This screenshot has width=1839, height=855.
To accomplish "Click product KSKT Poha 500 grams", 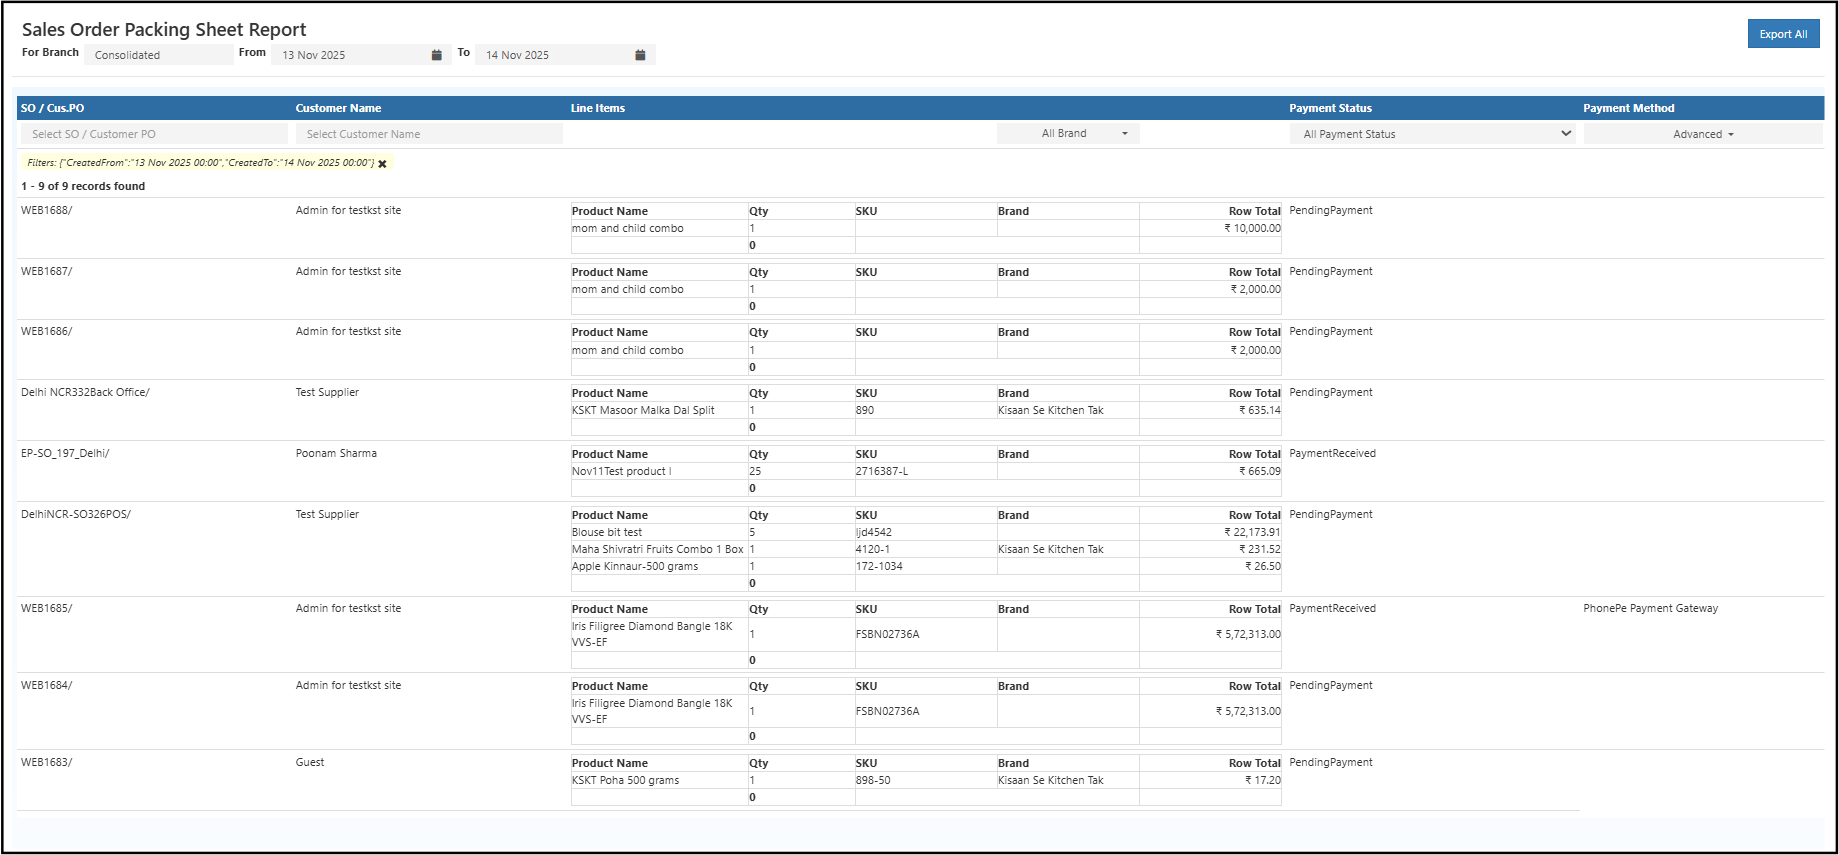I will pyautogui.click(x=625, y=780).
